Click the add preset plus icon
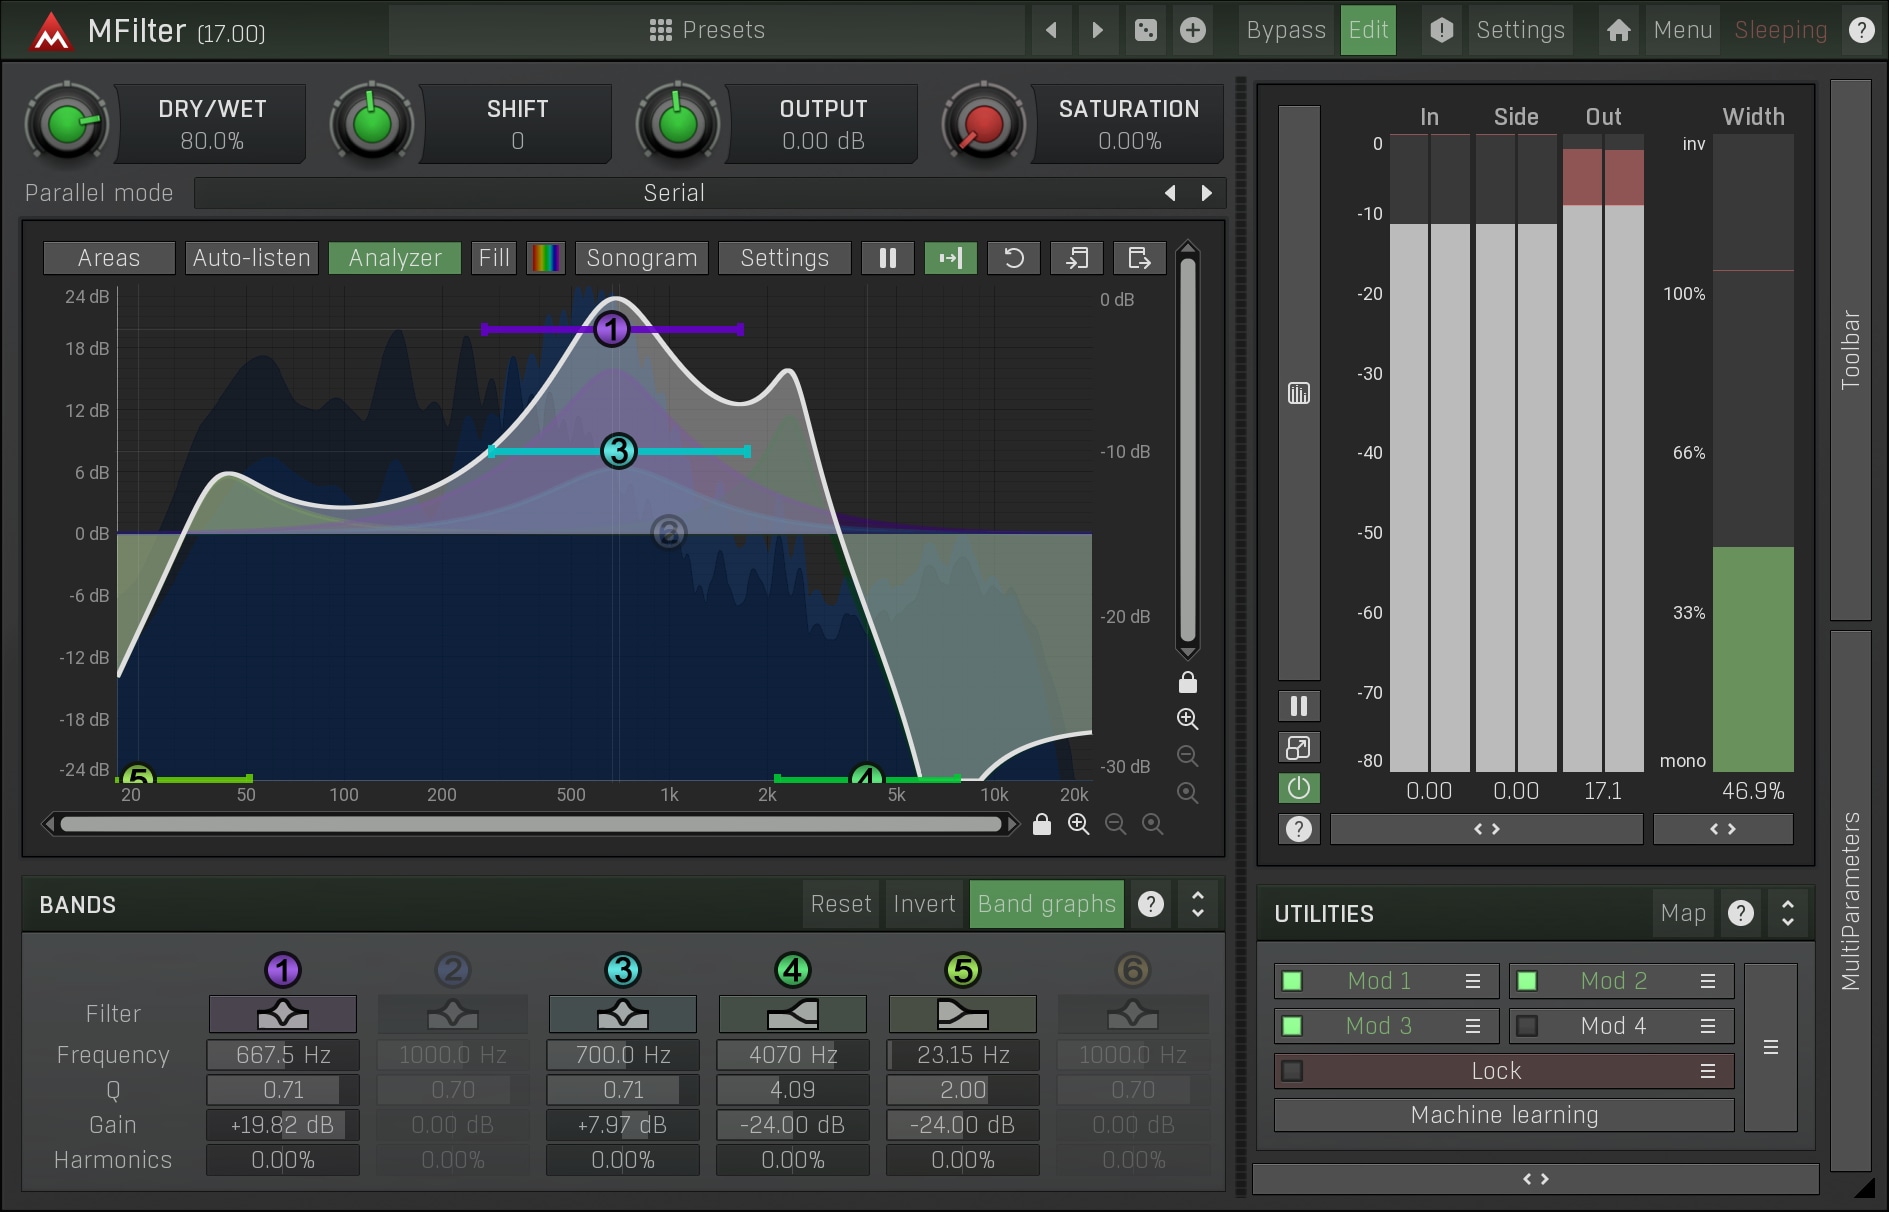The height and width of the screenshot is (1212, 1889). click(1192, 30)
